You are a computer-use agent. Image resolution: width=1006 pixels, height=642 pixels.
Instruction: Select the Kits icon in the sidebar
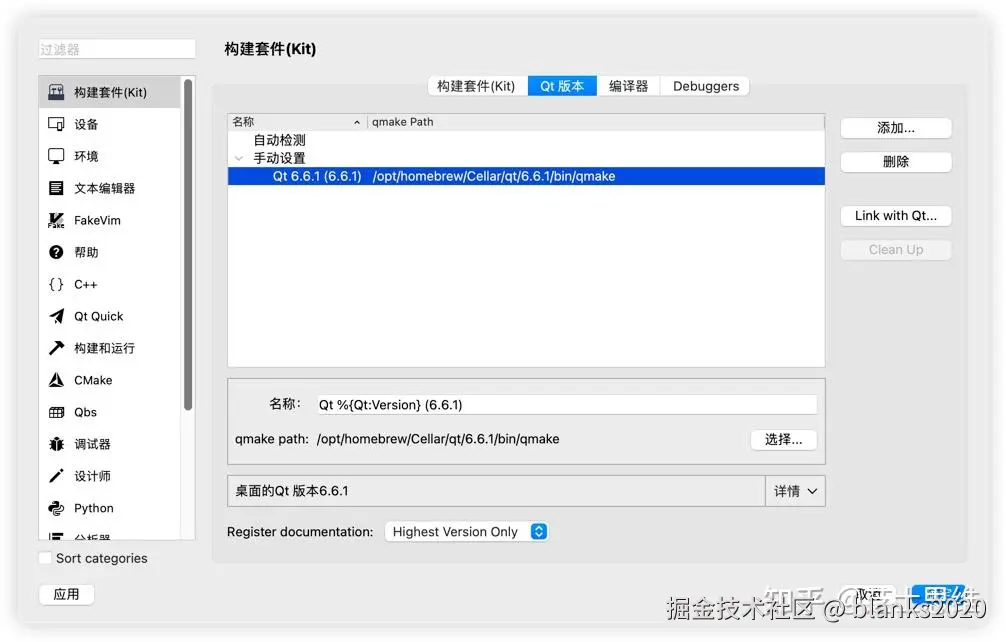(56, 92)
